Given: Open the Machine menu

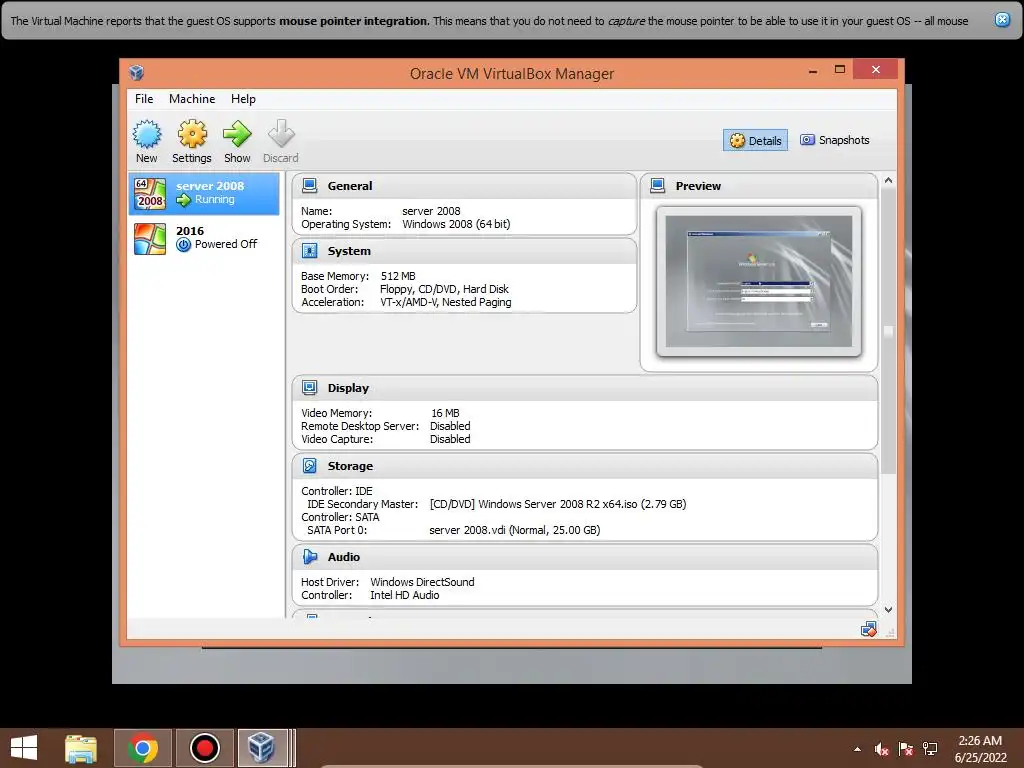Looking at the screenshot, I should pos(192,99).
